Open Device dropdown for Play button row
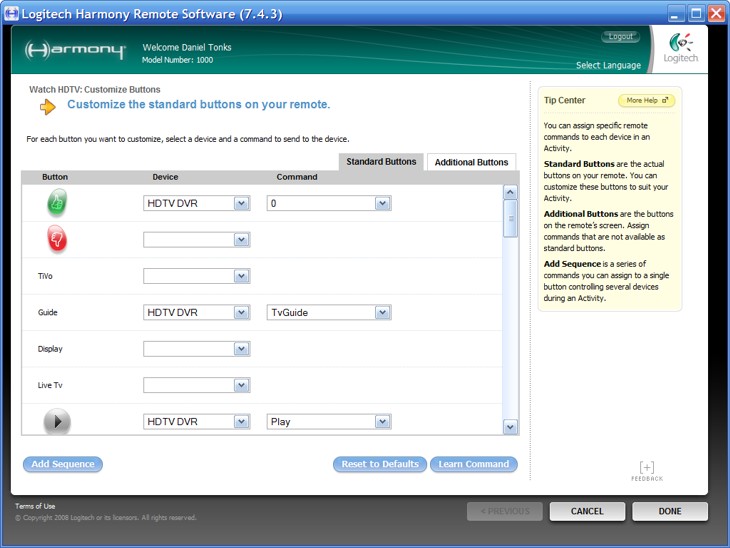The height and width of the screenshot is (548, 730). coord(196,421)
